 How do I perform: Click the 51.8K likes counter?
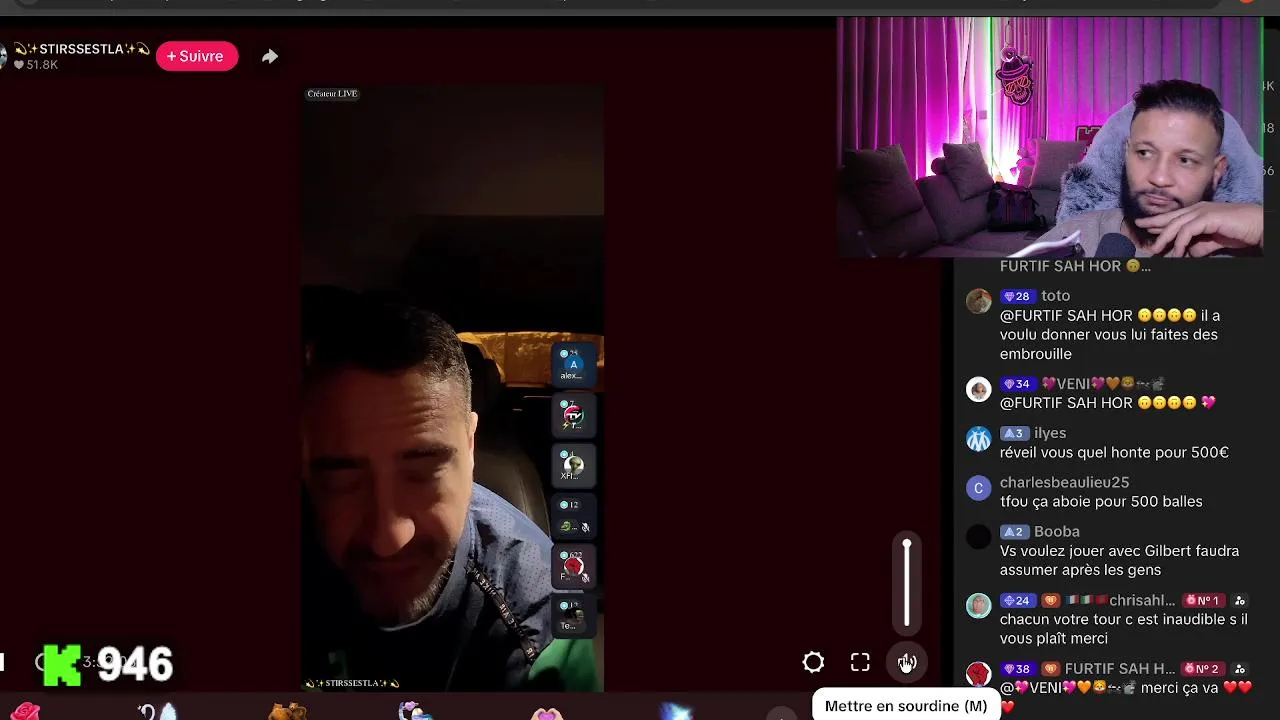[x=35, y=65]
